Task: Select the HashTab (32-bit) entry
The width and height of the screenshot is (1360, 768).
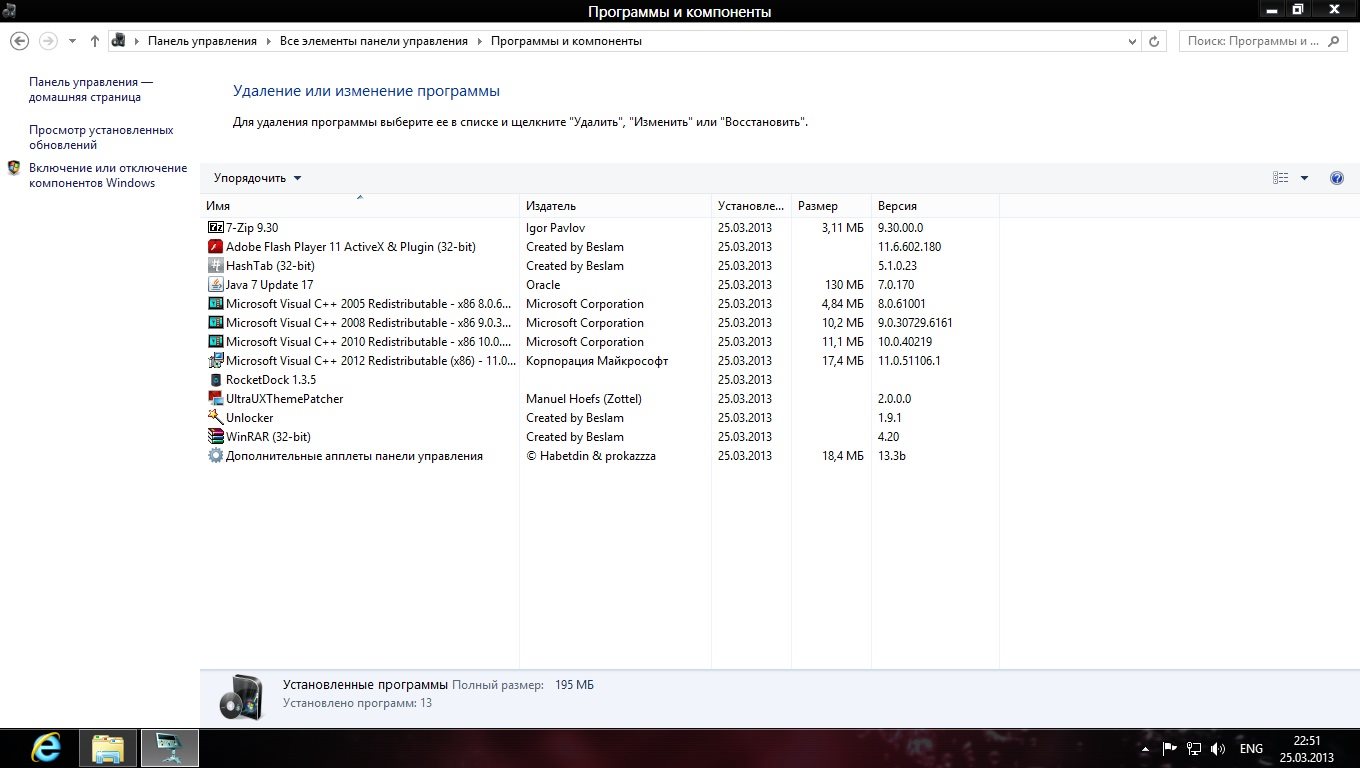Action: pyautogui.click(x=270, y=266)
